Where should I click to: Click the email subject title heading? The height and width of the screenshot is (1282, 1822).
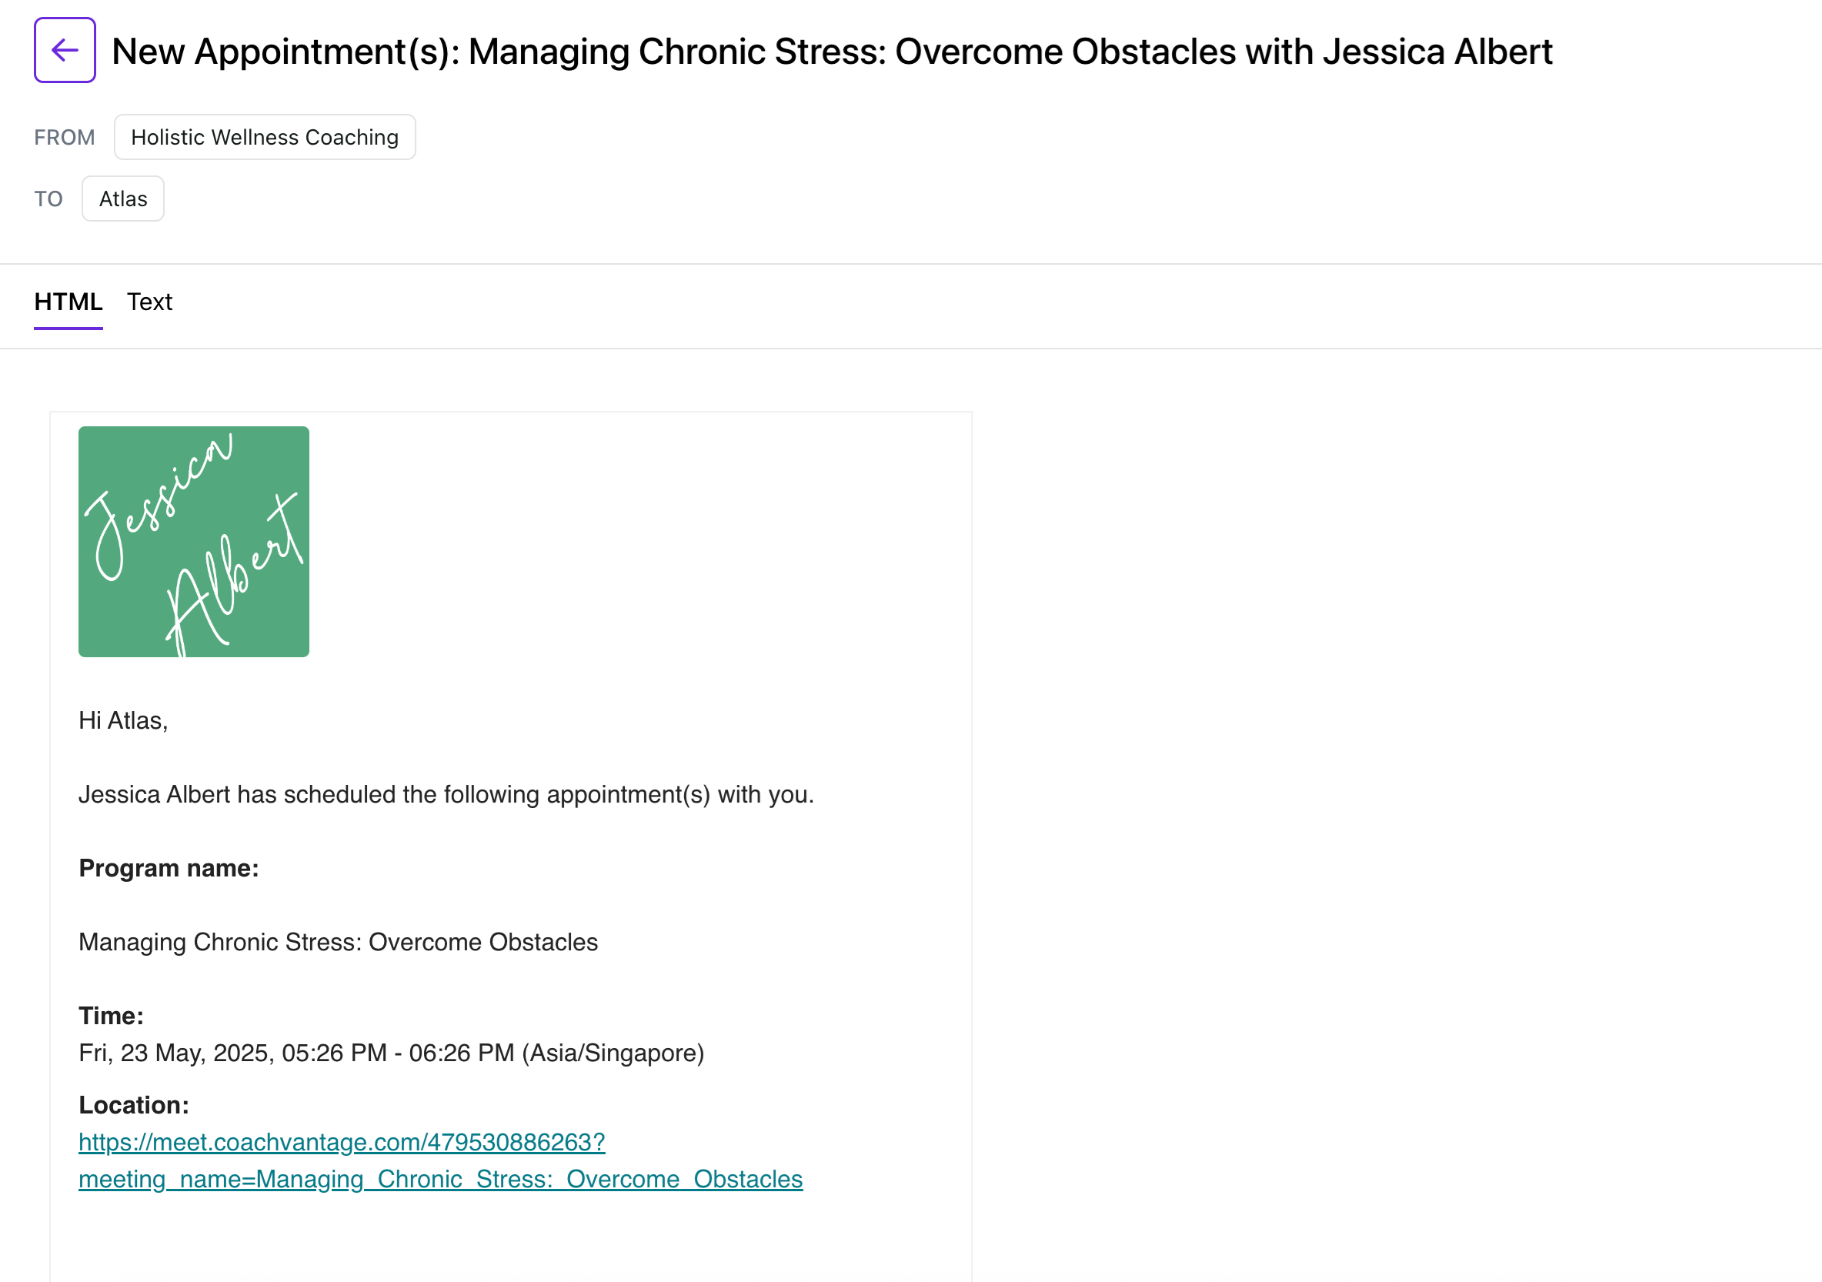832,52
